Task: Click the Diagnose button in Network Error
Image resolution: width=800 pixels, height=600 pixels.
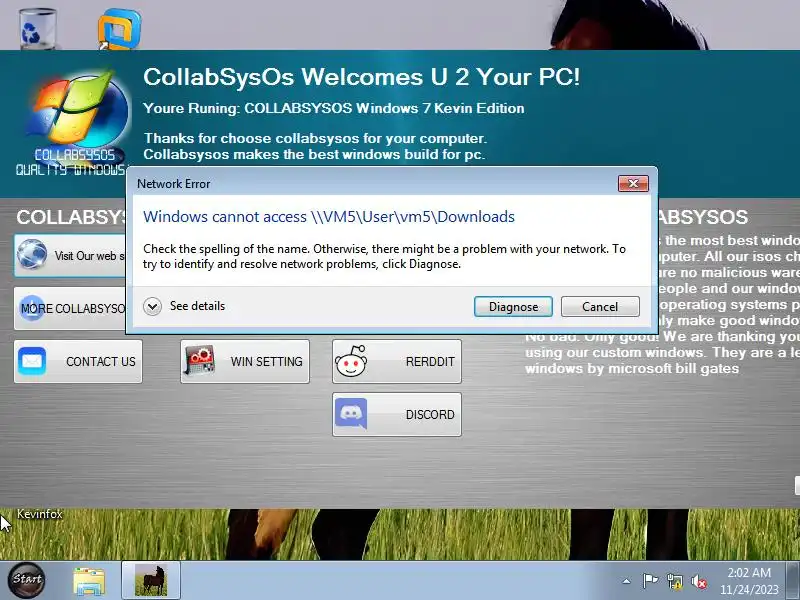Action: [513, 307]
